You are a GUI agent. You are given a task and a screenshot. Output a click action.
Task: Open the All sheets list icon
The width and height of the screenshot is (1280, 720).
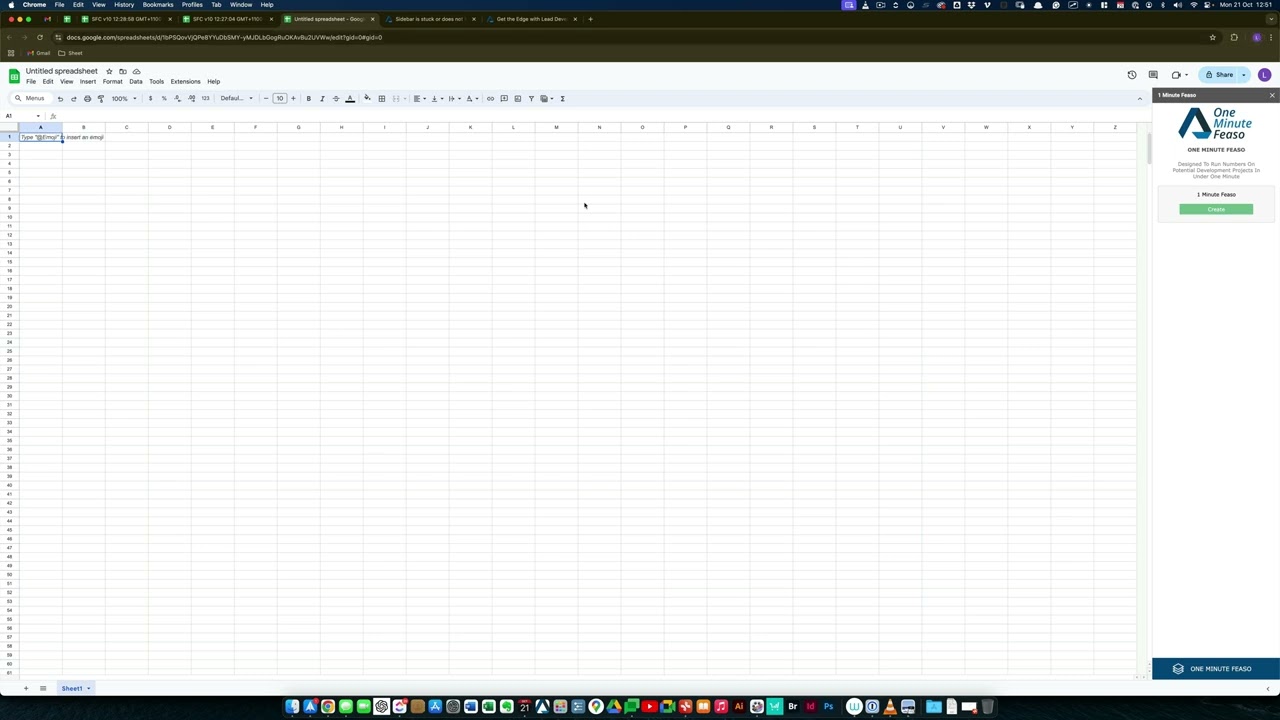click(43, 688)
